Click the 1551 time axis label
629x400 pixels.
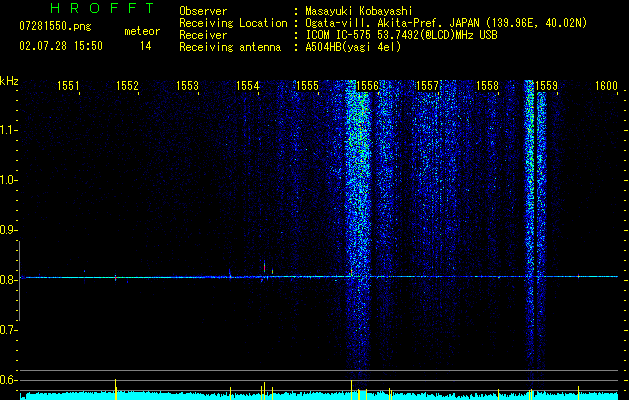[68, 85]
